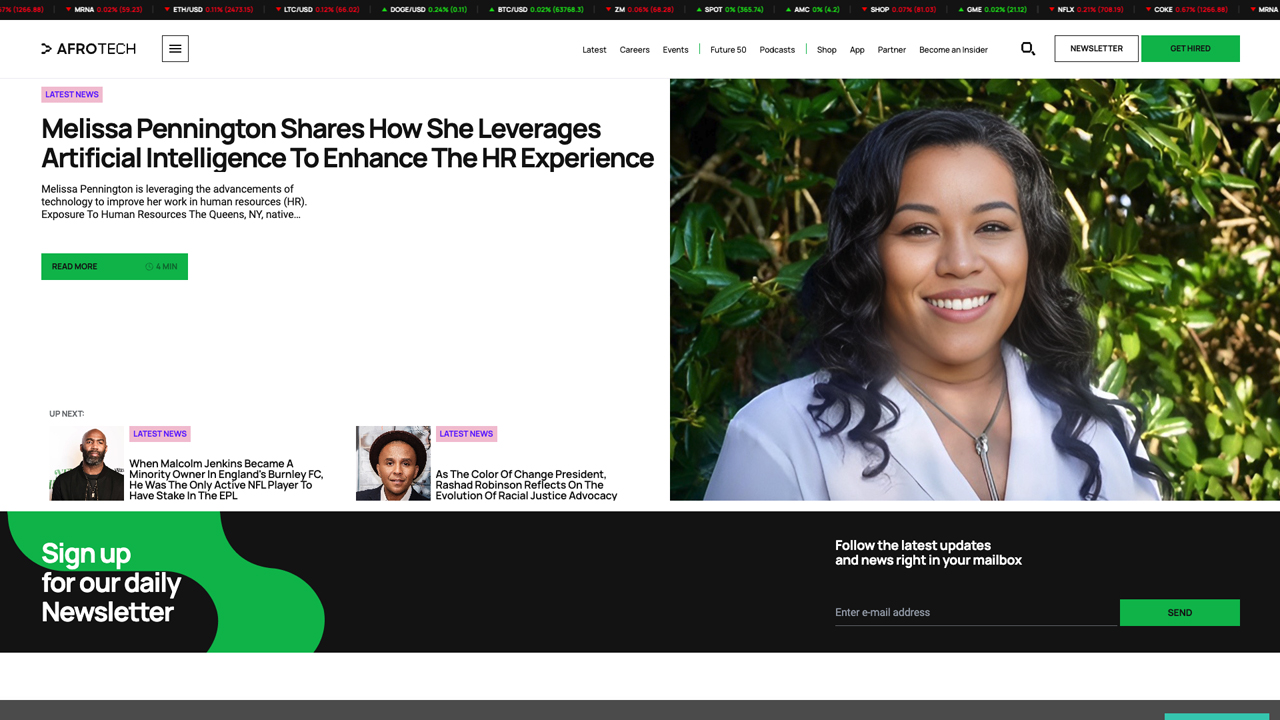Open the Melissa Pennington headline
1280x720 pixels.
(347, 143)
